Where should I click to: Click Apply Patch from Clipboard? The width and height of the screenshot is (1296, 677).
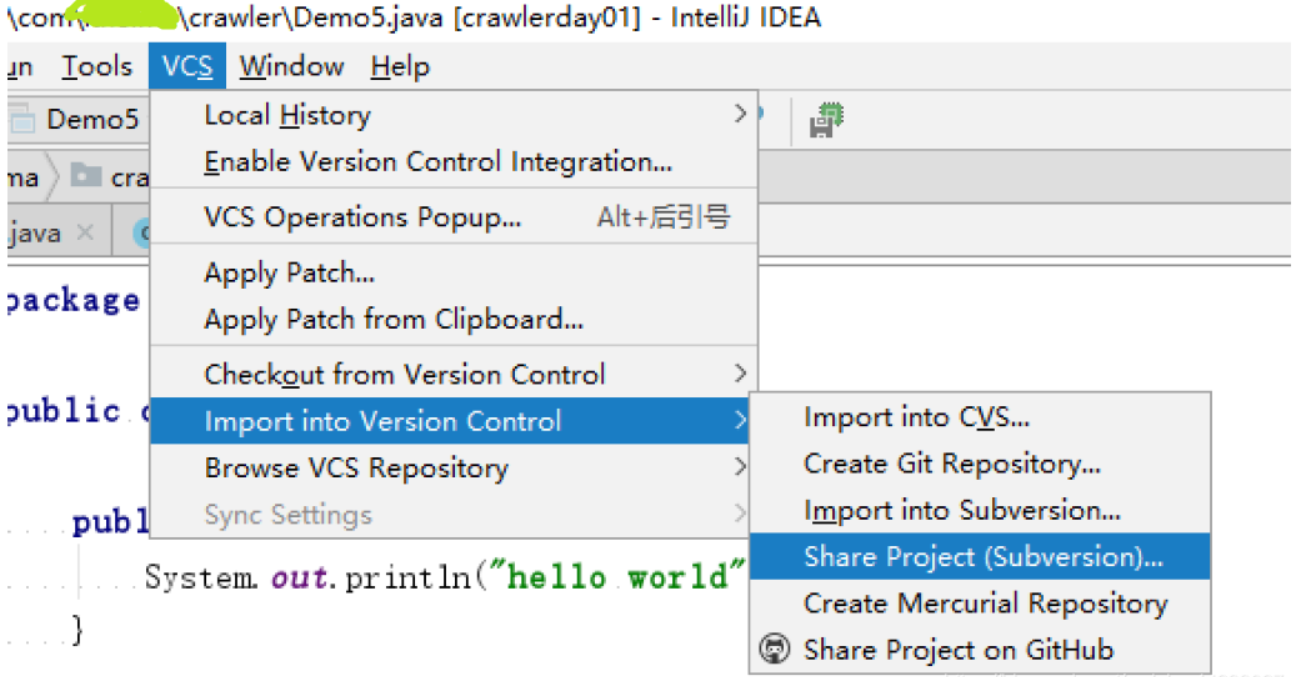click(x=393, y=320)
